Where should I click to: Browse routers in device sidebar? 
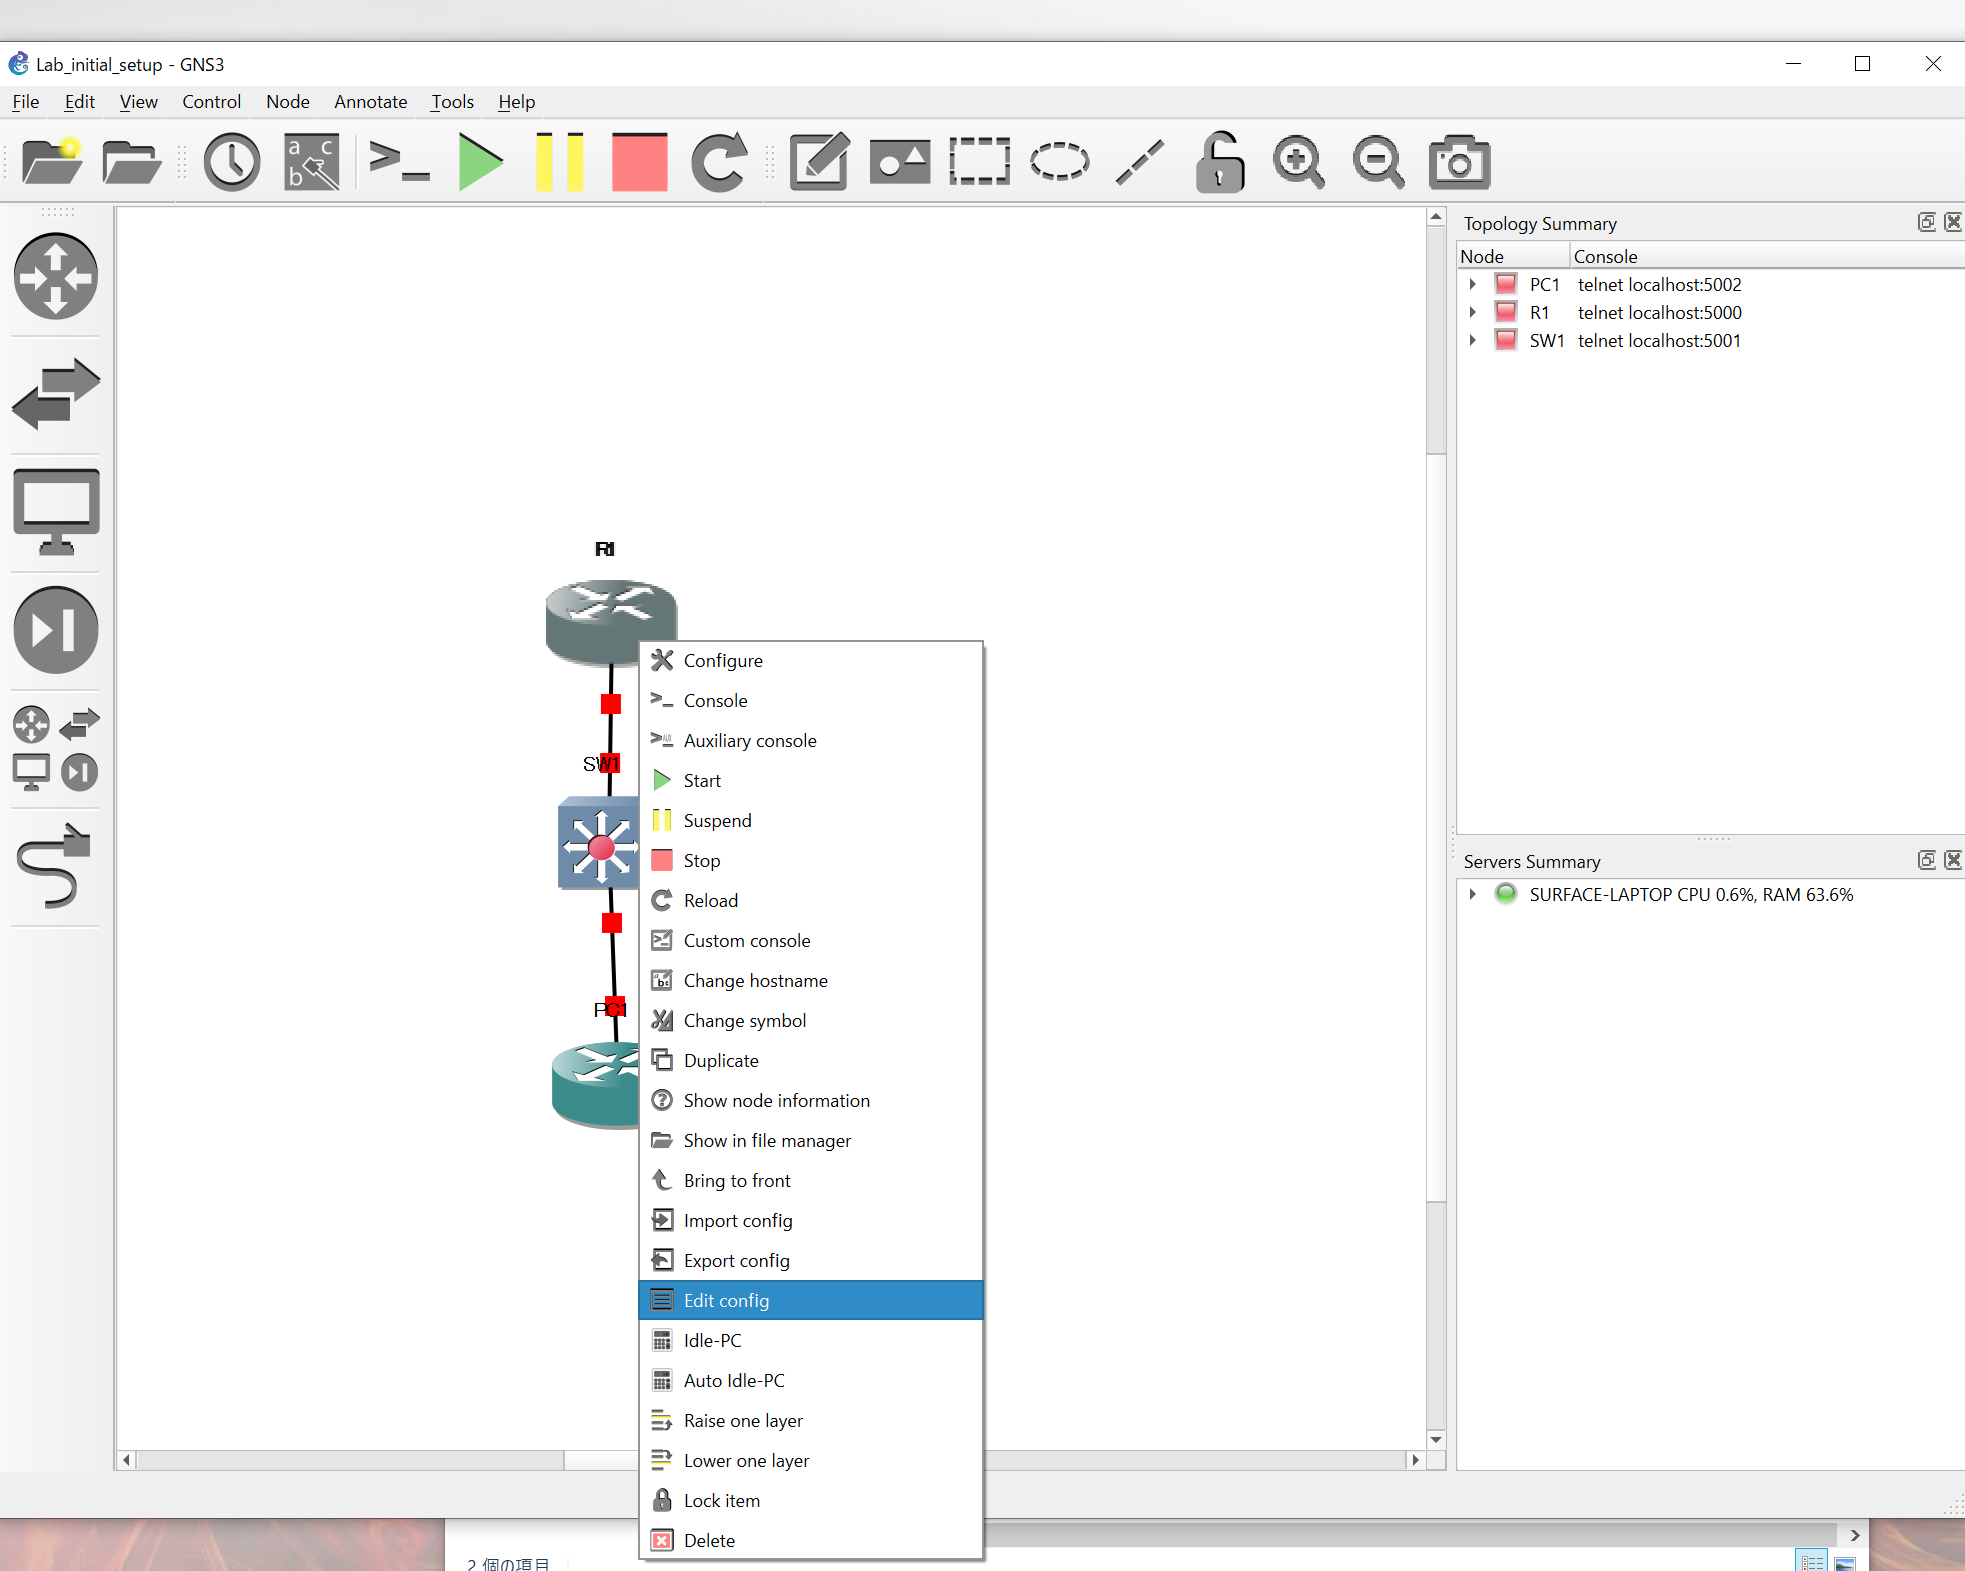coord(56,276)
